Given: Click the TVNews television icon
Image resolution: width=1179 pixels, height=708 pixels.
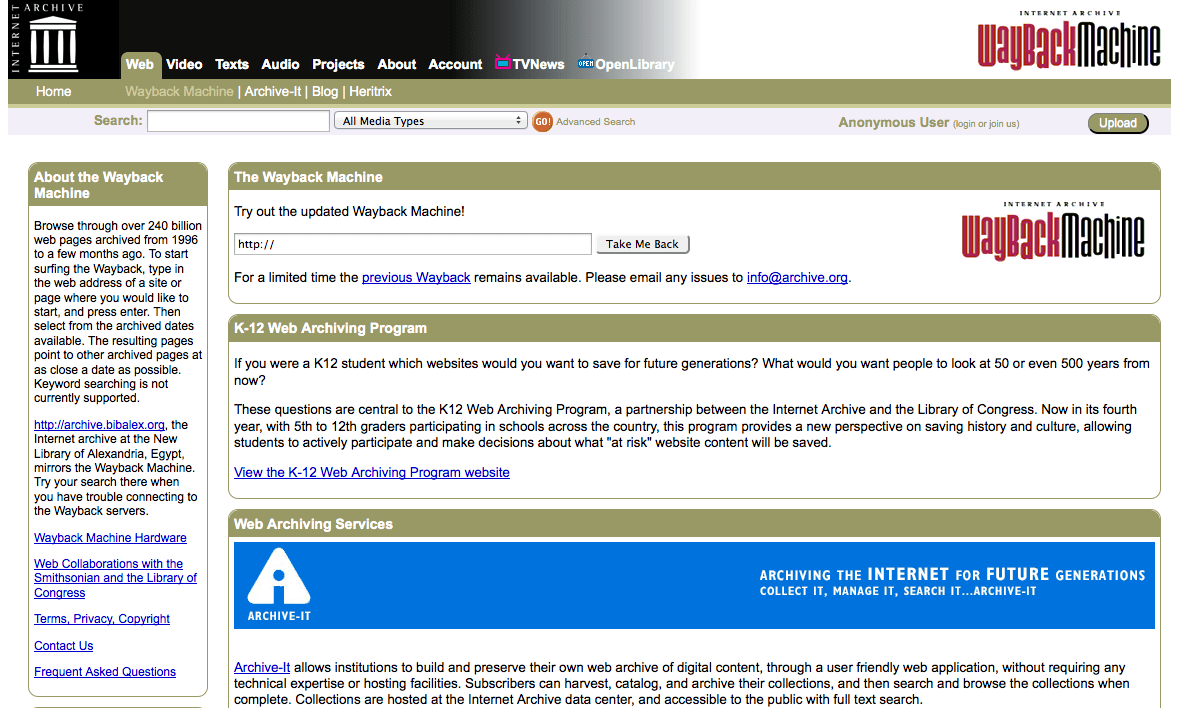Looking at the screenshot, I should [502, 62].
